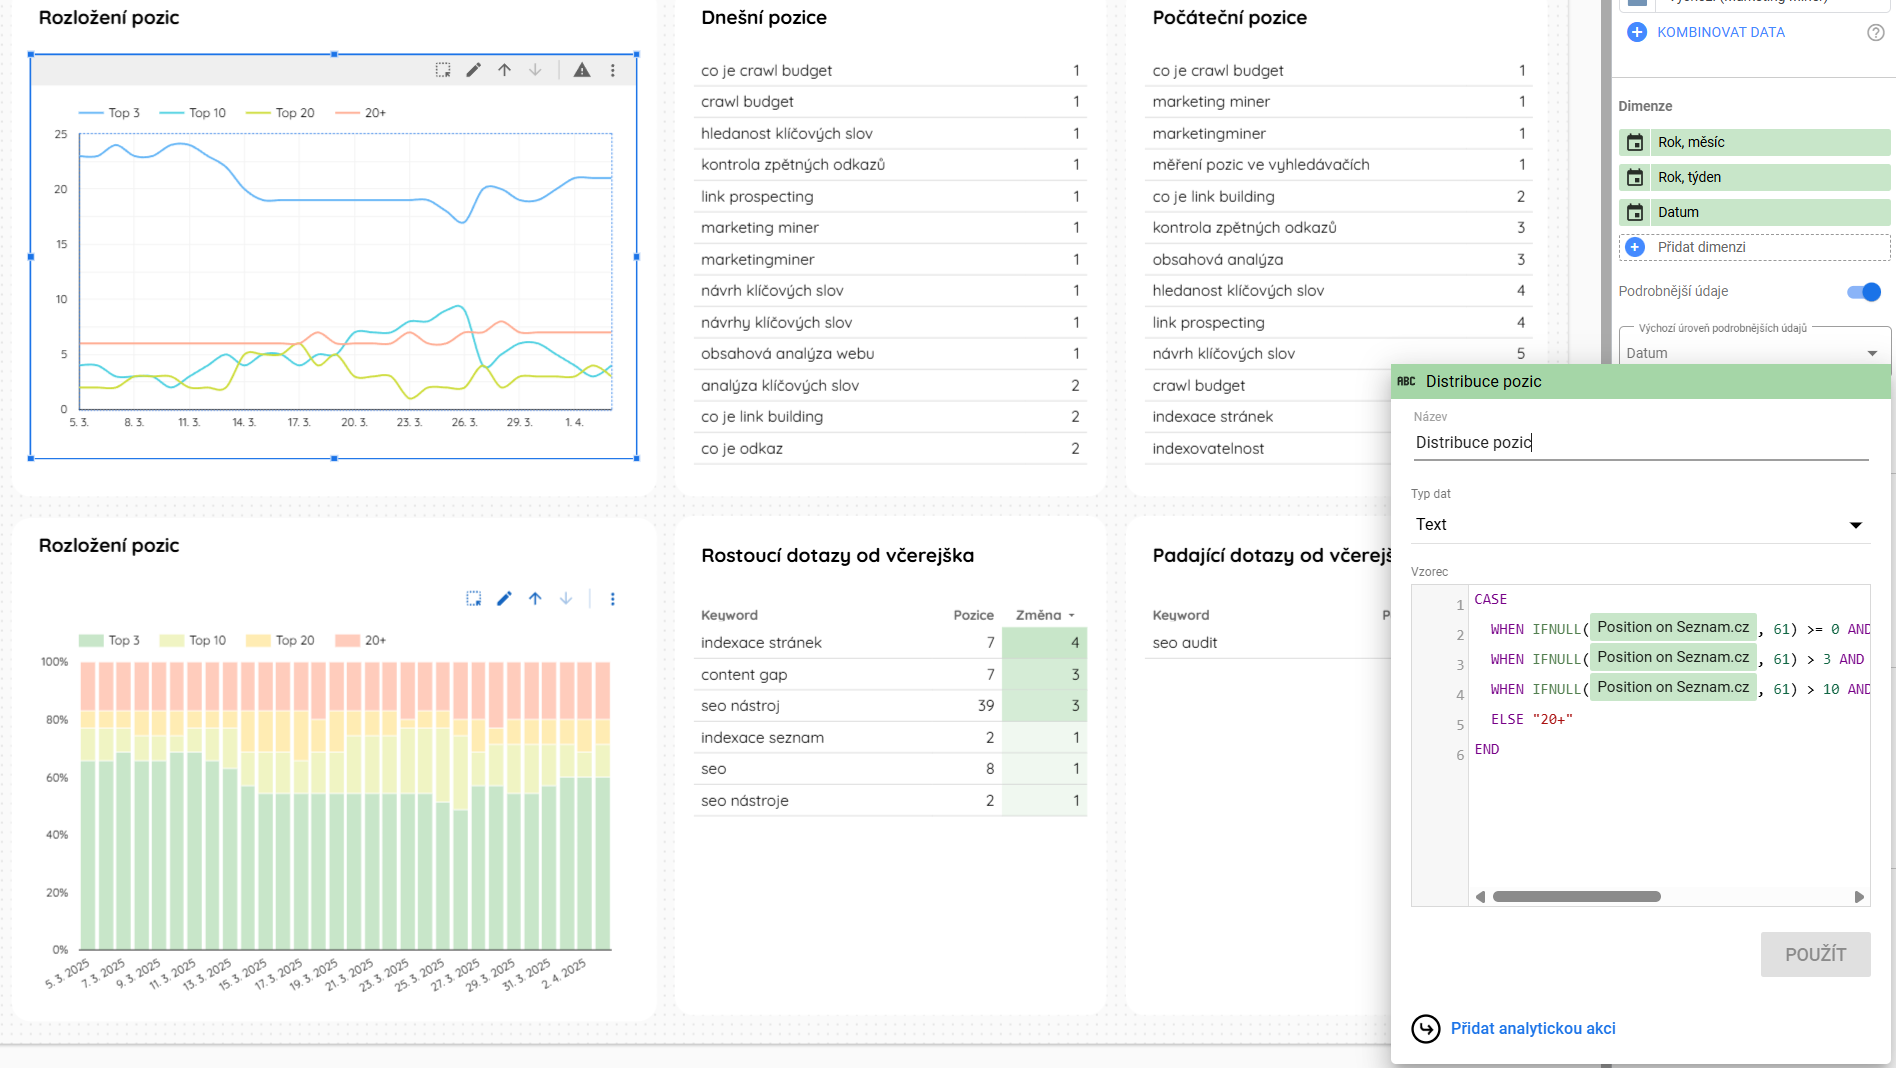Click 'kontrola zpětných odkazů' in Dnešní pozice
1896x1068 pixels.
pyautogui.click(x=793, y=165)
